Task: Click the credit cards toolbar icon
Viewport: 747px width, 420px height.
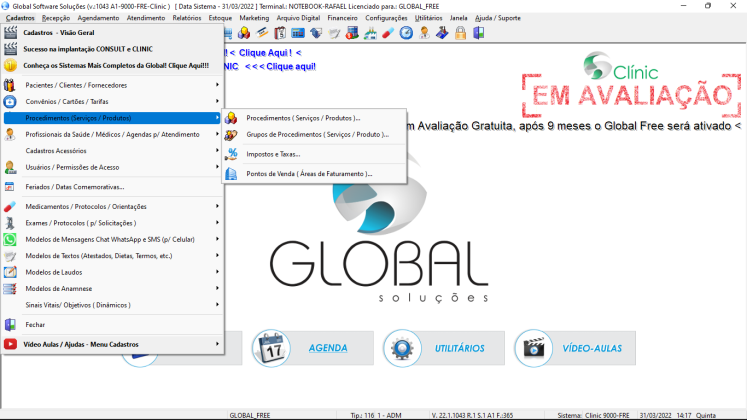Action: (x=262, y=33)
